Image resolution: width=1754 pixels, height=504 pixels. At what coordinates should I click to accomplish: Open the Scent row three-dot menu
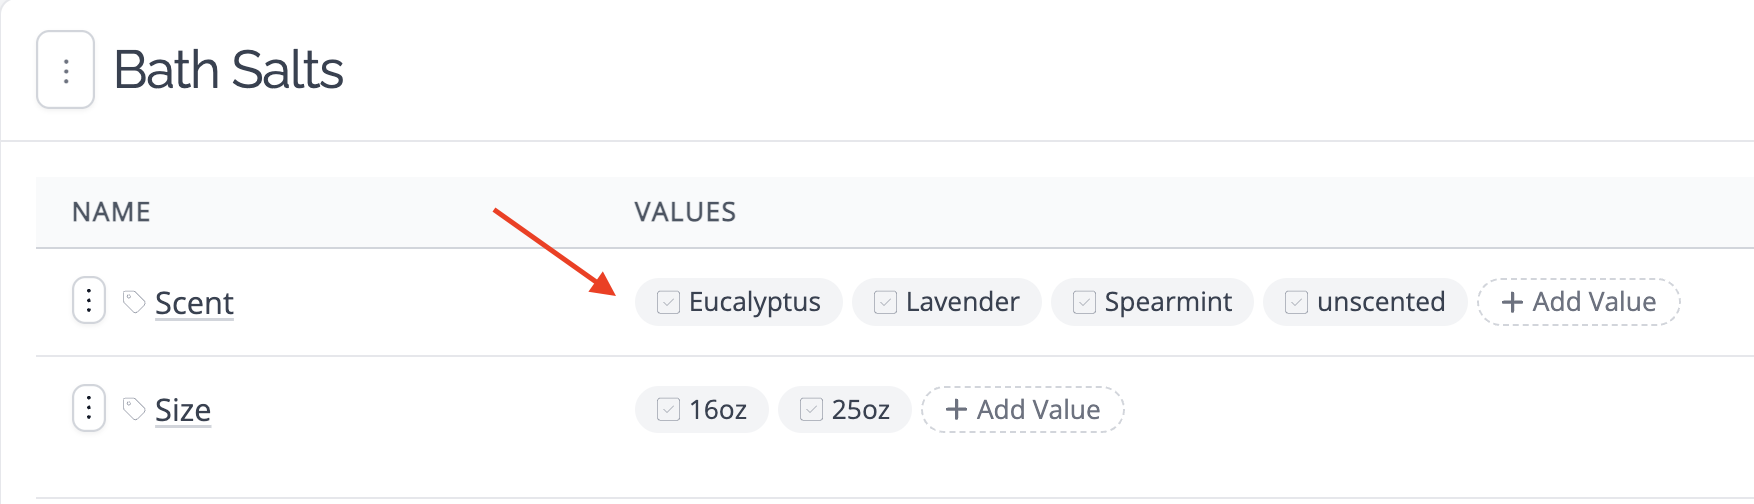[89, 300]
